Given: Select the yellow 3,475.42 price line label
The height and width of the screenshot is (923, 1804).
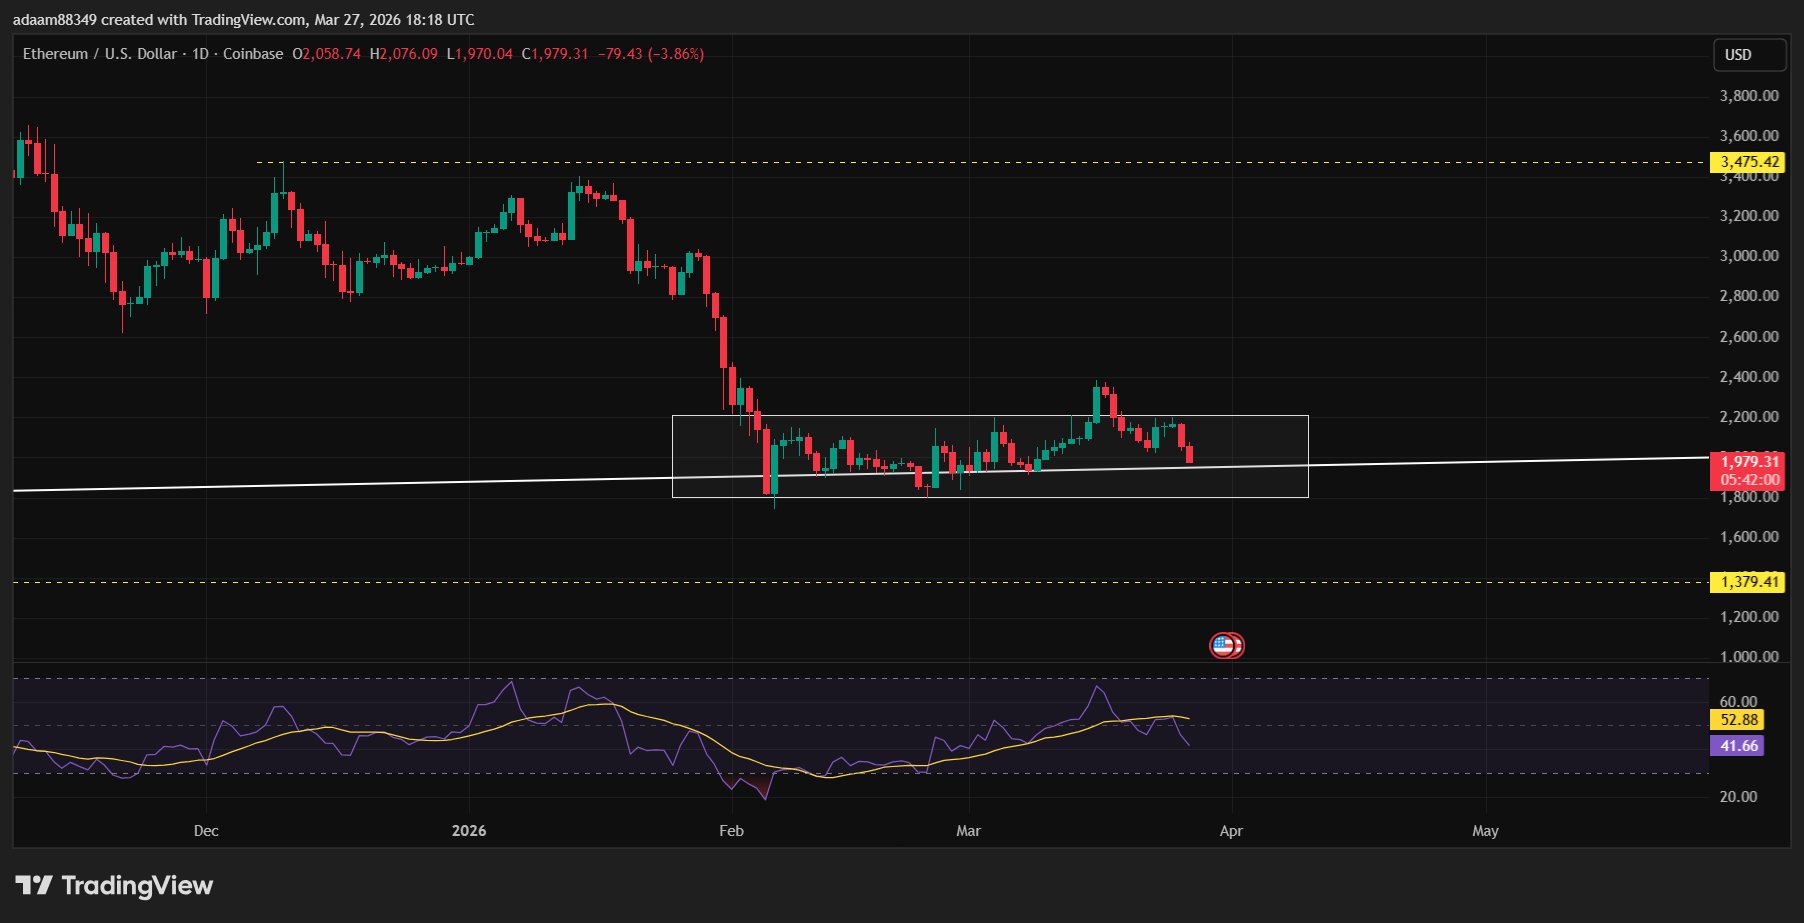Looking at the screenshot, I should point(1747,162).
